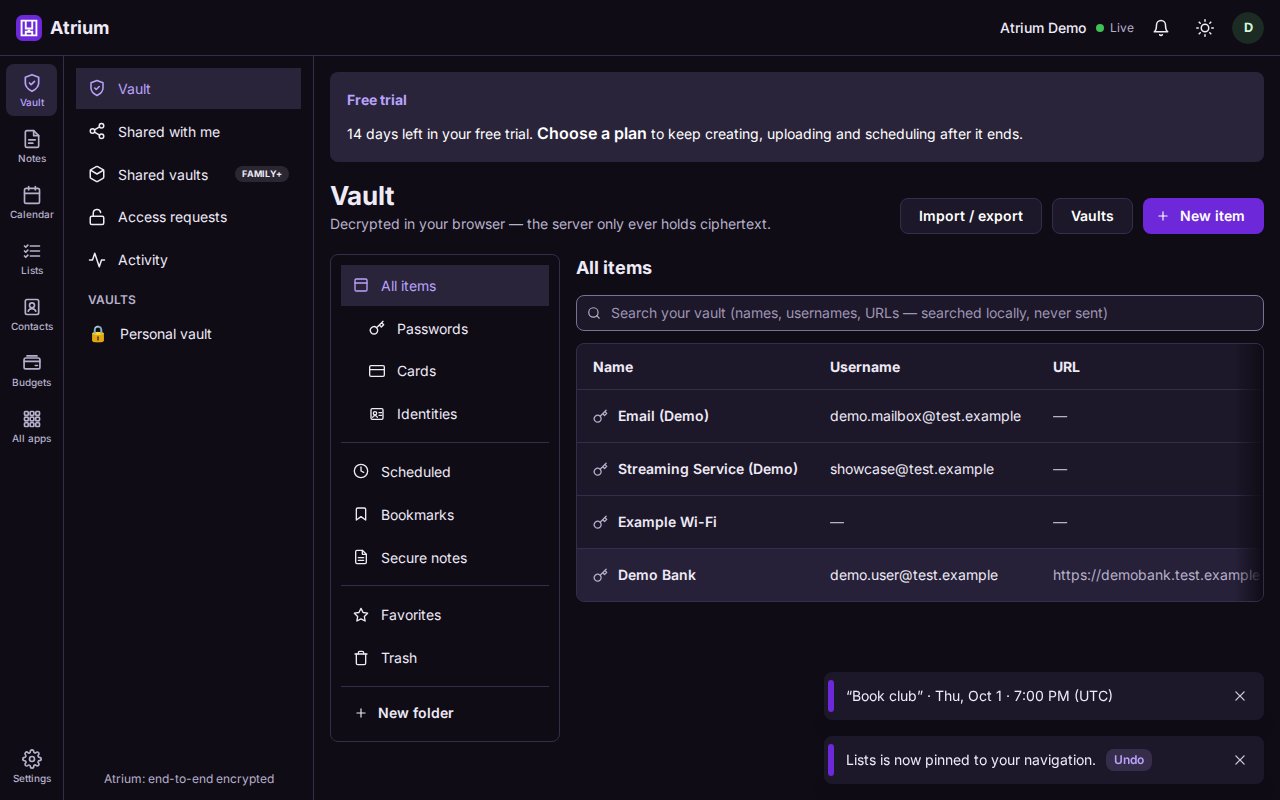Select Vault in the sidebar menu
The height and width of the screenshot is (800, 1280).
pyautogui.click(x=188, y=89)
